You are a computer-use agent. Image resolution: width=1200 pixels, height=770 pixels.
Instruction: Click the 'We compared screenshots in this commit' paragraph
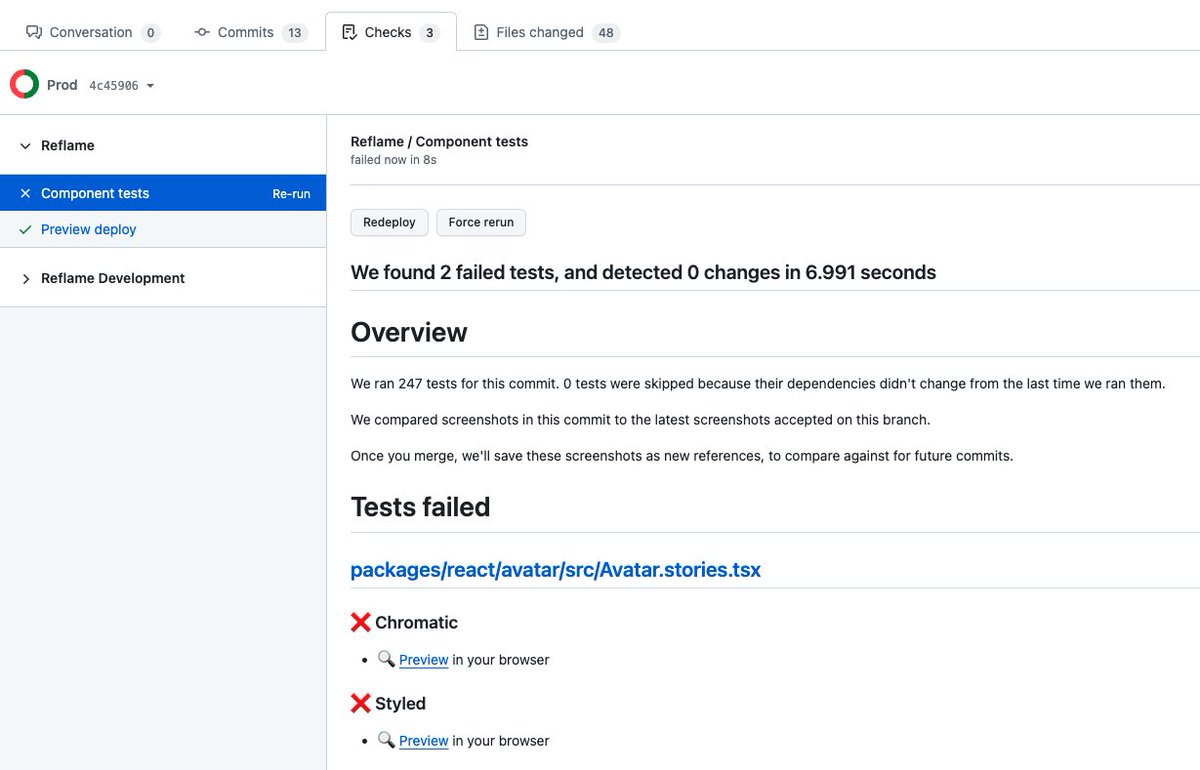pos(640,420)
